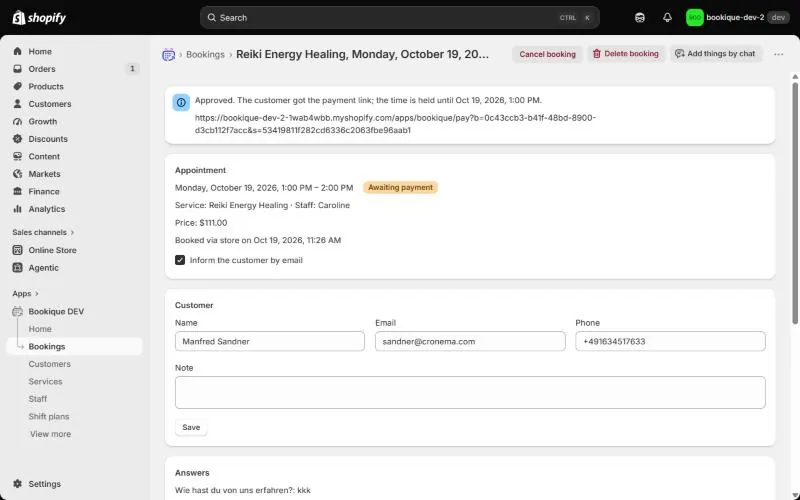
Task: Click the Home house icon in sidebar
Action: point(18,52)
